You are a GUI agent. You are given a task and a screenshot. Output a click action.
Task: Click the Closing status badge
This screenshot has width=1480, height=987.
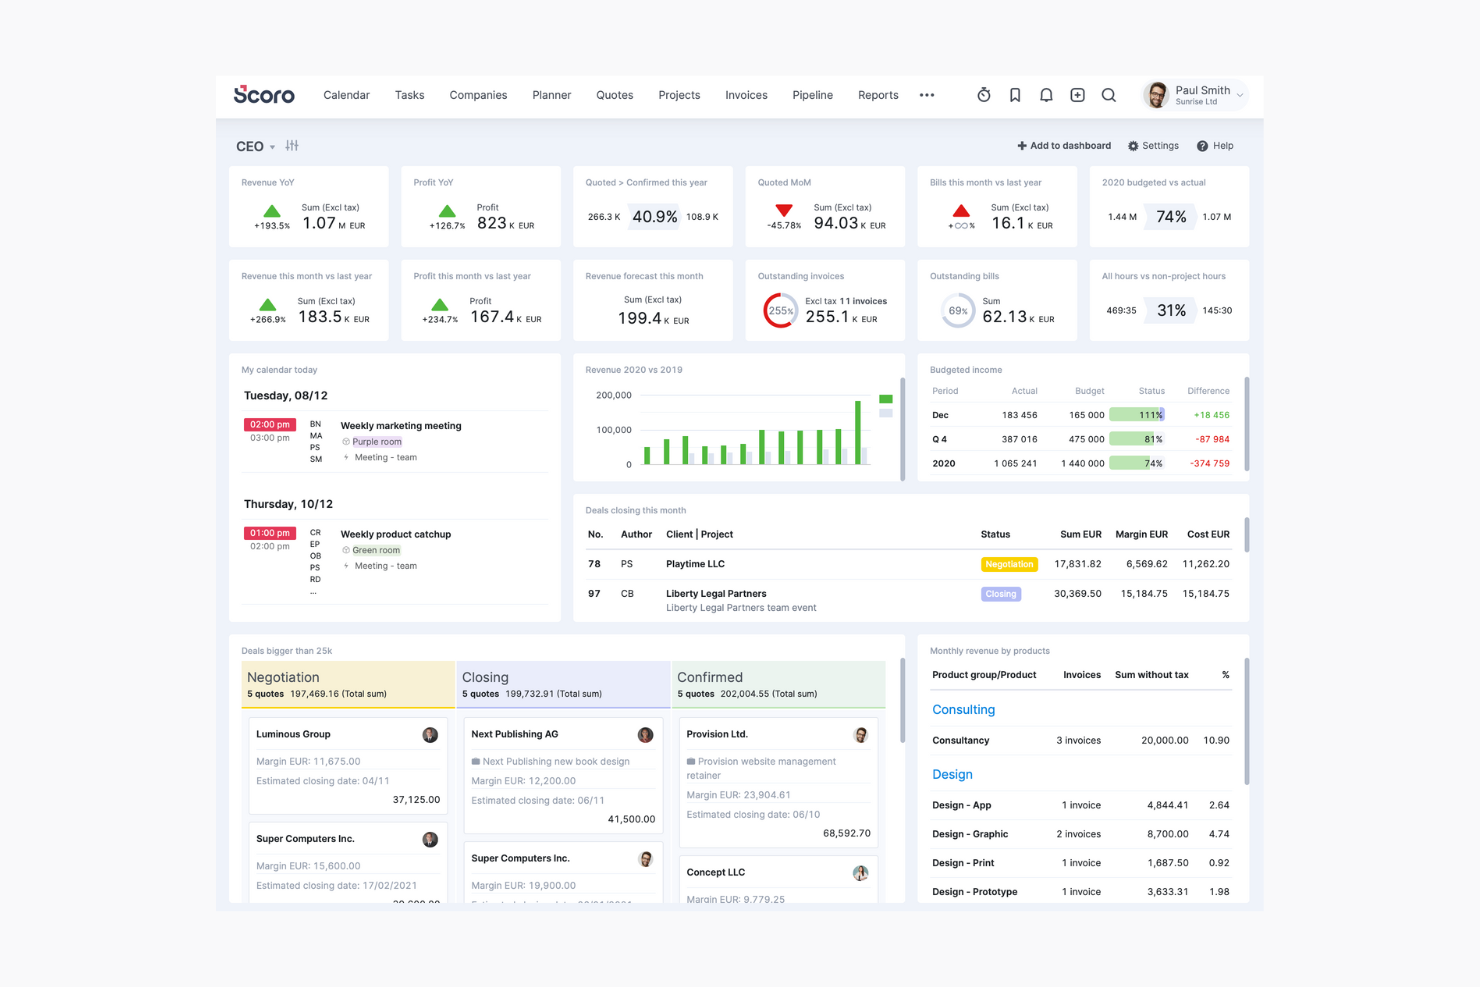pos(1000,594)
